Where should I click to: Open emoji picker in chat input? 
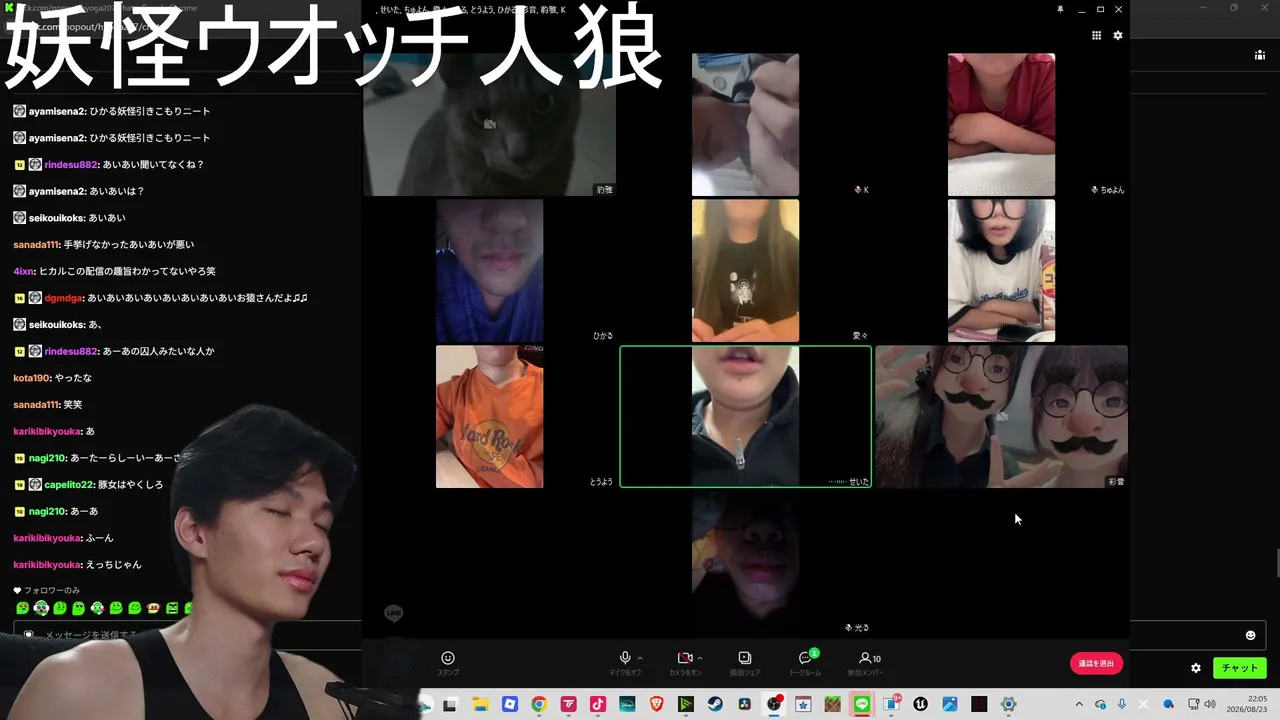pos(1250,635)
